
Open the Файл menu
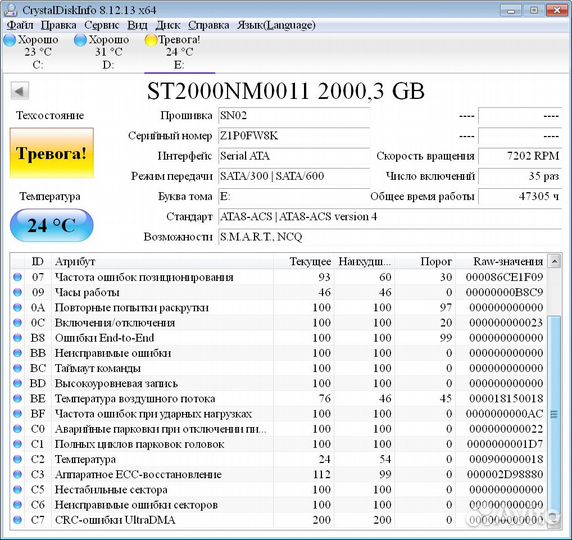[x=20, y=25]
